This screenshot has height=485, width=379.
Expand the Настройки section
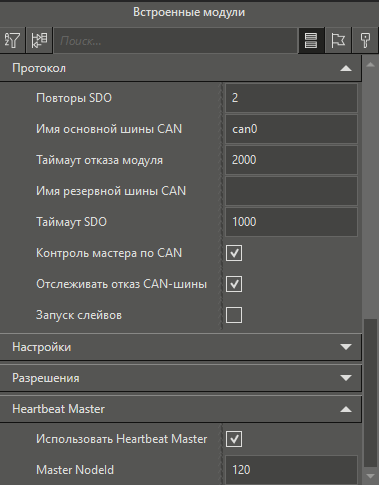[180, 347]
